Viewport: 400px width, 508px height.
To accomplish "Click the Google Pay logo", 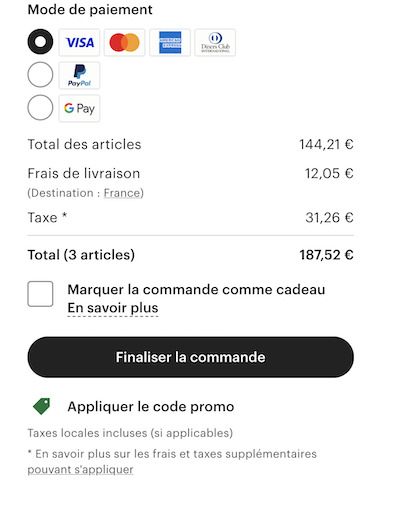I will pyautogui.click(x=79, y=108).
